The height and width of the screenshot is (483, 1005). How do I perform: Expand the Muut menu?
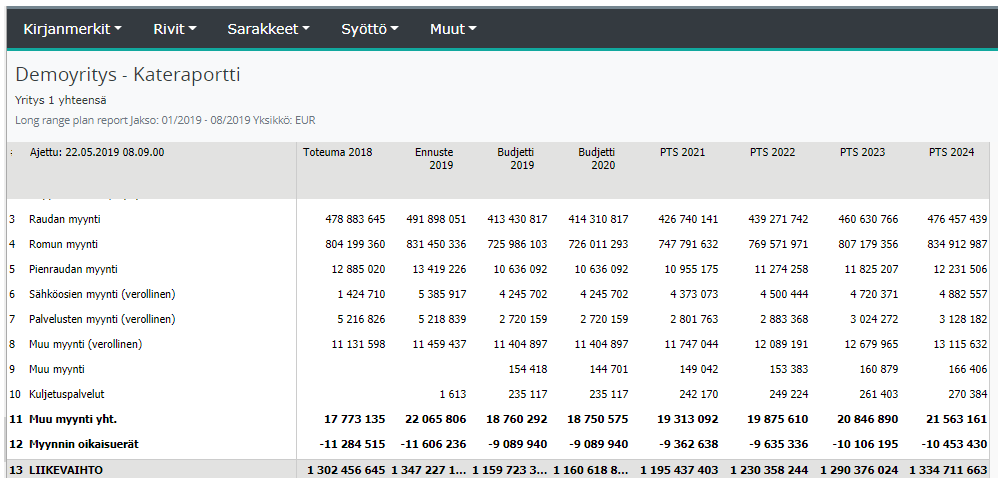point(452,29)
